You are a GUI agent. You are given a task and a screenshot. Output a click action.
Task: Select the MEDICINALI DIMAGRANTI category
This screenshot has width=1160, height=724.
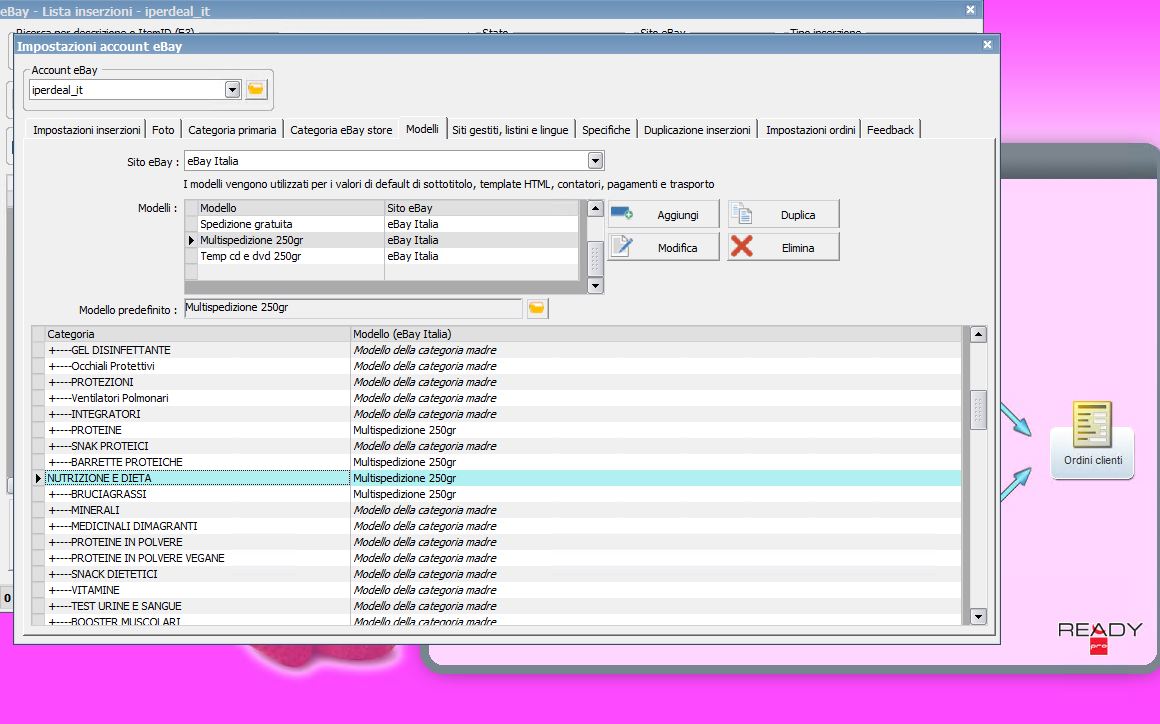[496, 527]
